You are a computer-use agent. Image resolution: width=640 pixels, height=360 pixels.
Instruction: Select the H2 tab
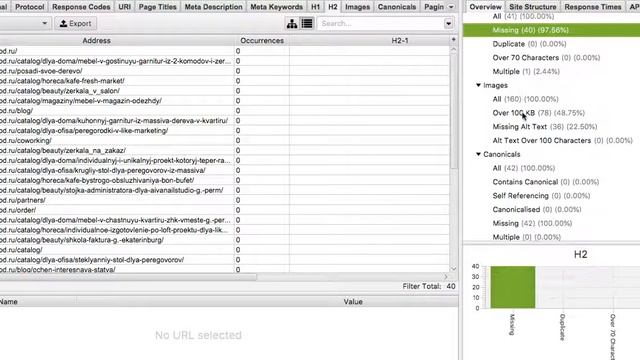(x=333, y=7)
